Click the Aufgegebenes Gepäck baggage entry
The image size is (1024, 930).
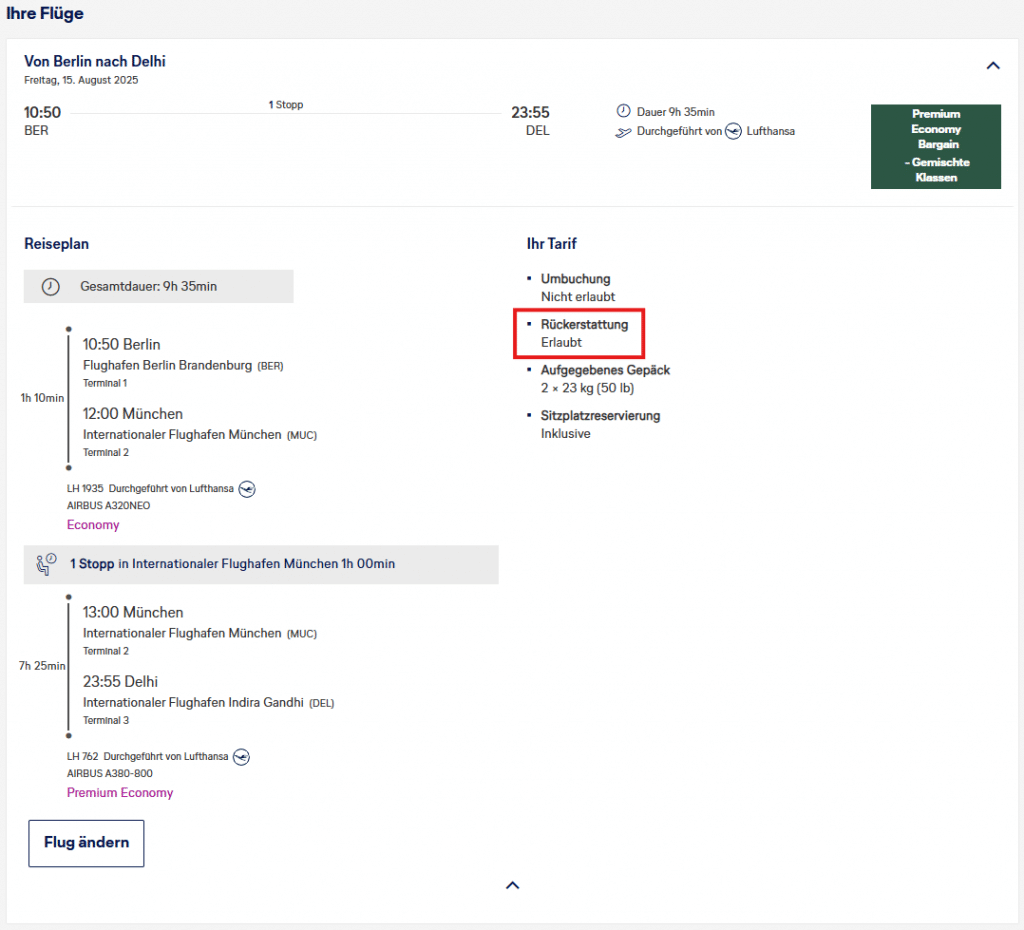pyautogui.click(x=604, y=379)
